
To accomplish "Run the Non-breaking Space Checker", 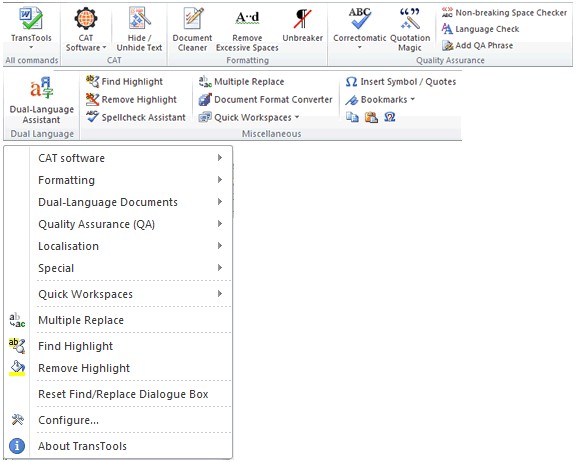I will tap(504, 13).
